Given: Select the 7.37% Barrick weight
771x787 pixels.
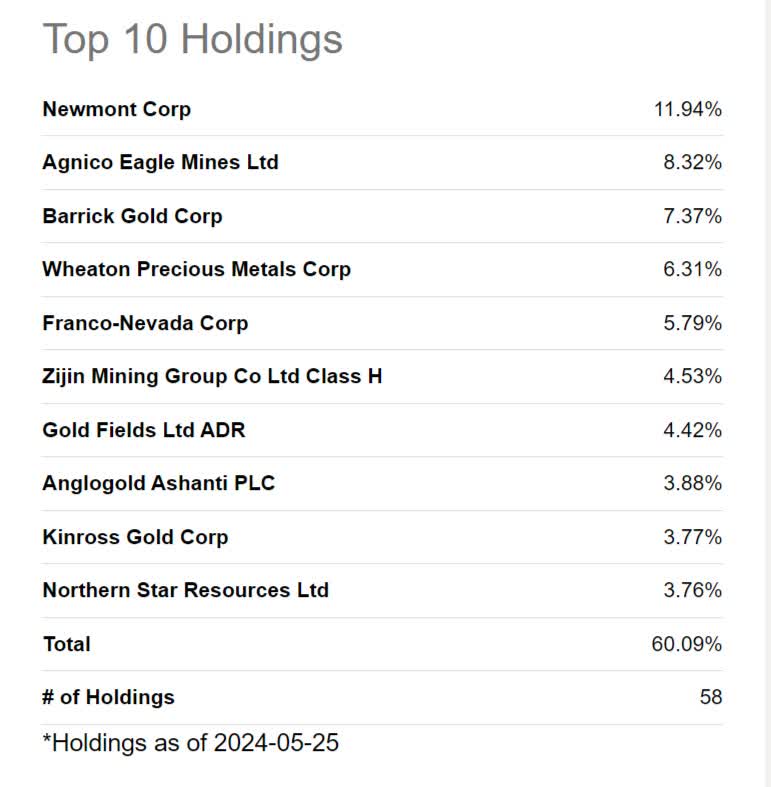Looking at the screenshot, I should click(x=693, y=216).
